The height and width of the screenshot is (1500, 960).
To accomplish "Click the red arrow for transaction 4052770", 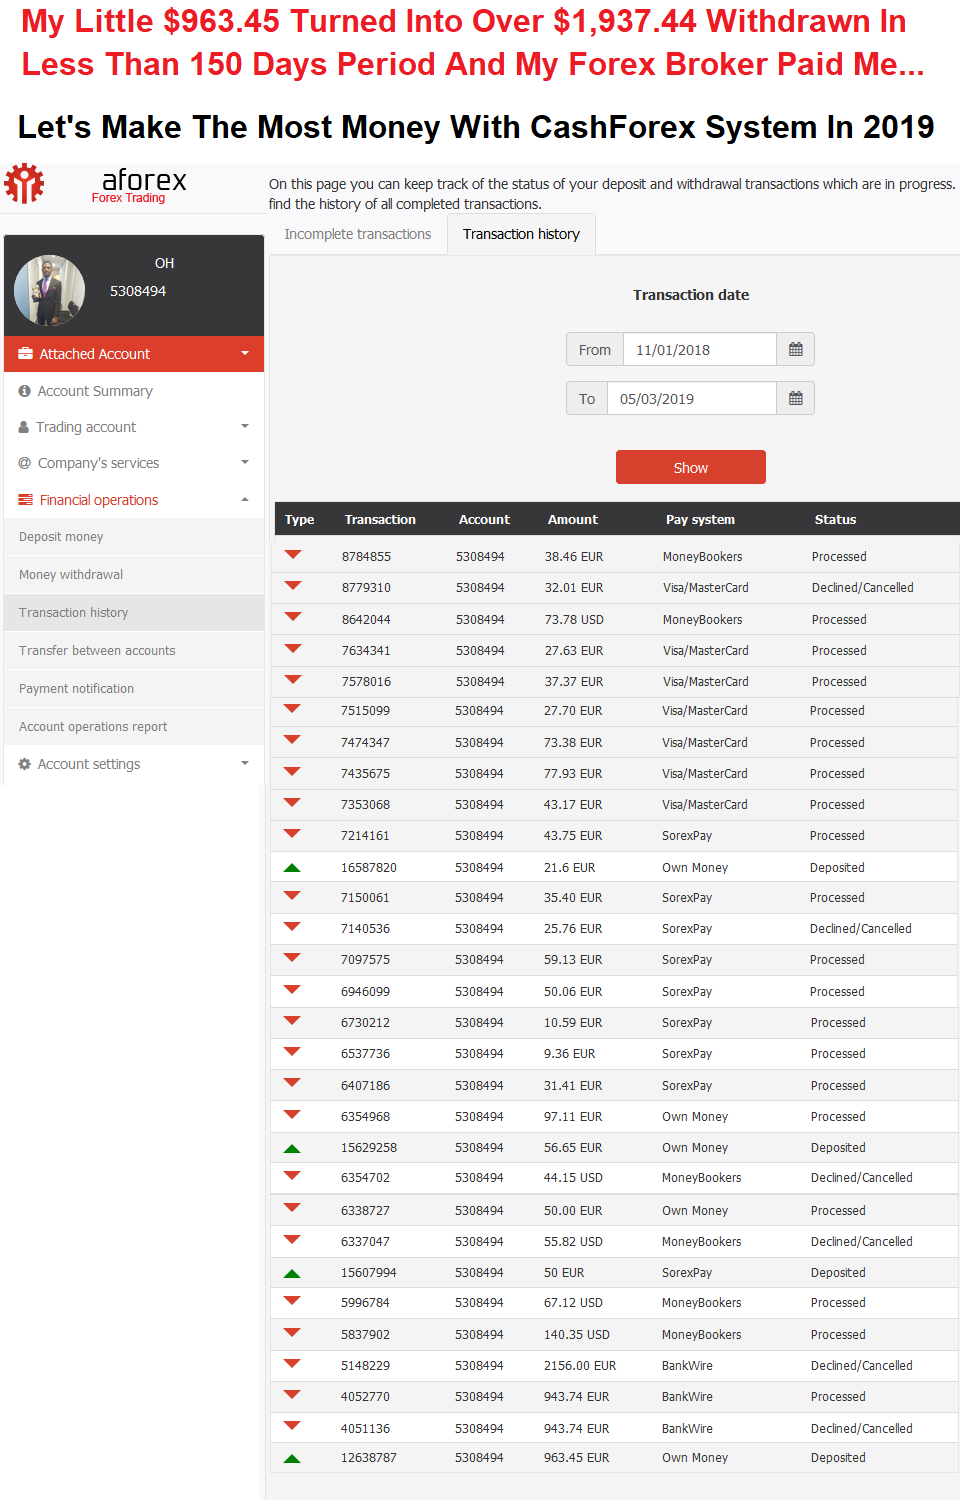I will 292,1394.
